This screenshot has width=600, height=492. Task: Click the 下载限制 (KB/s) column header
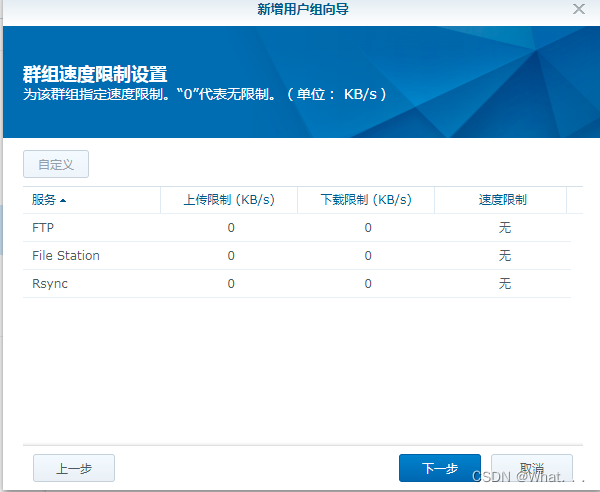pyautogui.click(x=366, y=200)
